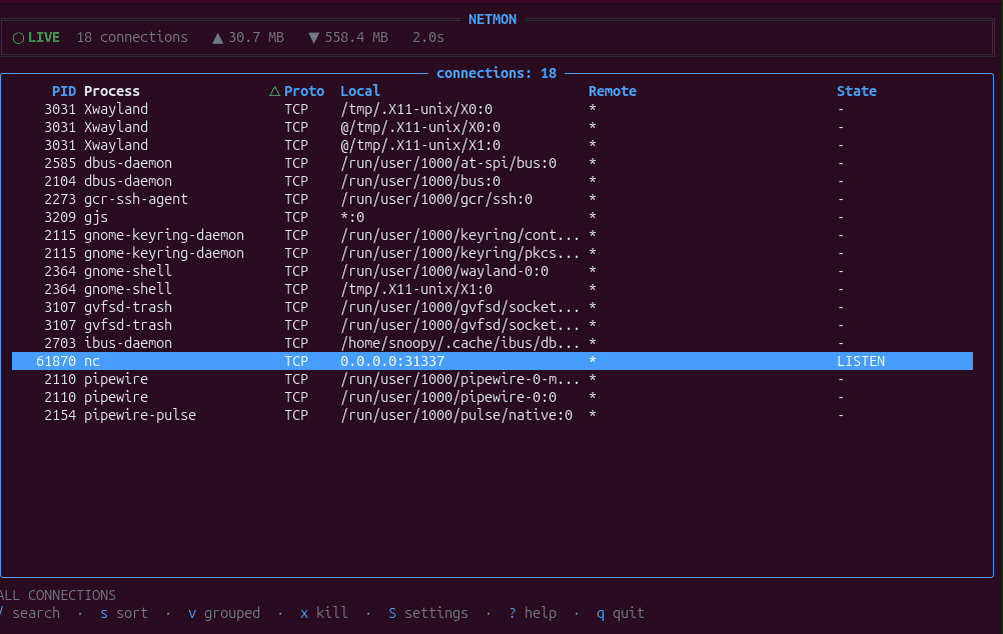Click local address /home/snoopy/.cache/ibus/db...
Image resolution: width=1003 pixels, height=634 pixels.
coord(460,343)
